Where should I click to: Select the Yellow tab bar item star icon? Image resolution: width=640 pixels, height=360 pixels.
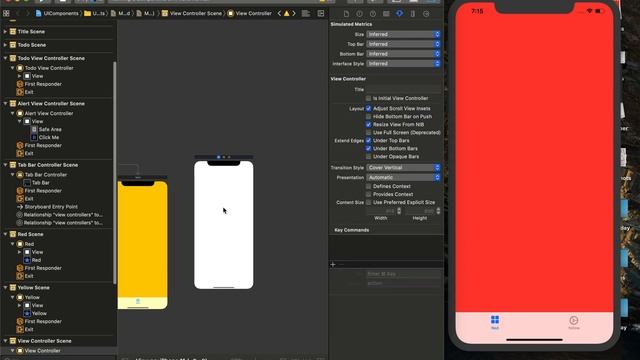pyautogui.click(x=27, y=313)
